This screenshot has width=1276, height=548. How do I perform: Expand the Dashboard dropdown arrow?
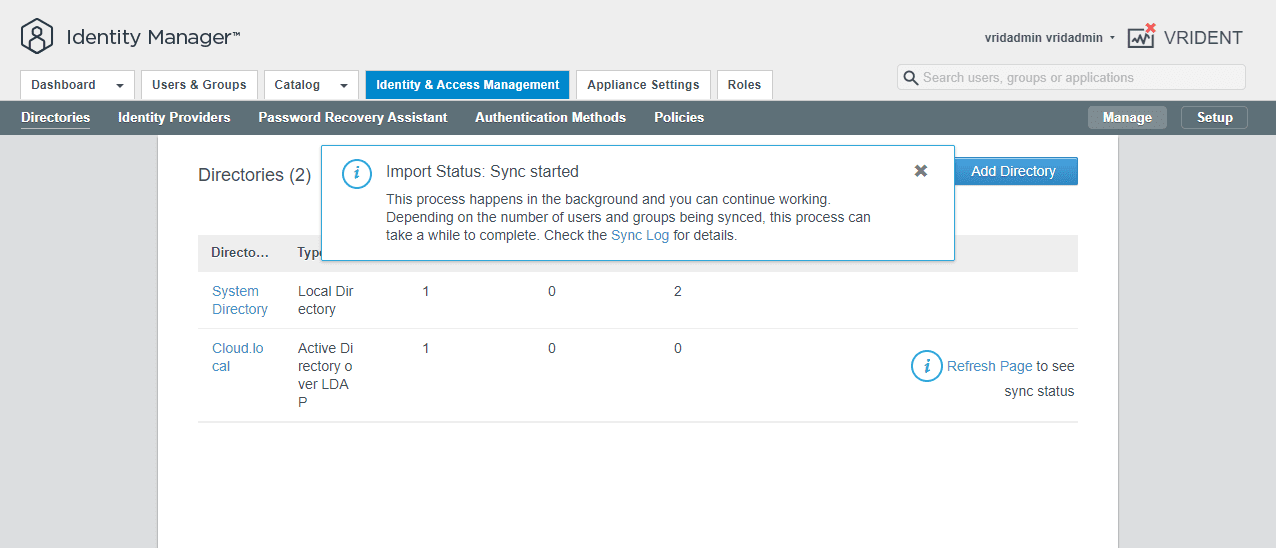point(120,86)
